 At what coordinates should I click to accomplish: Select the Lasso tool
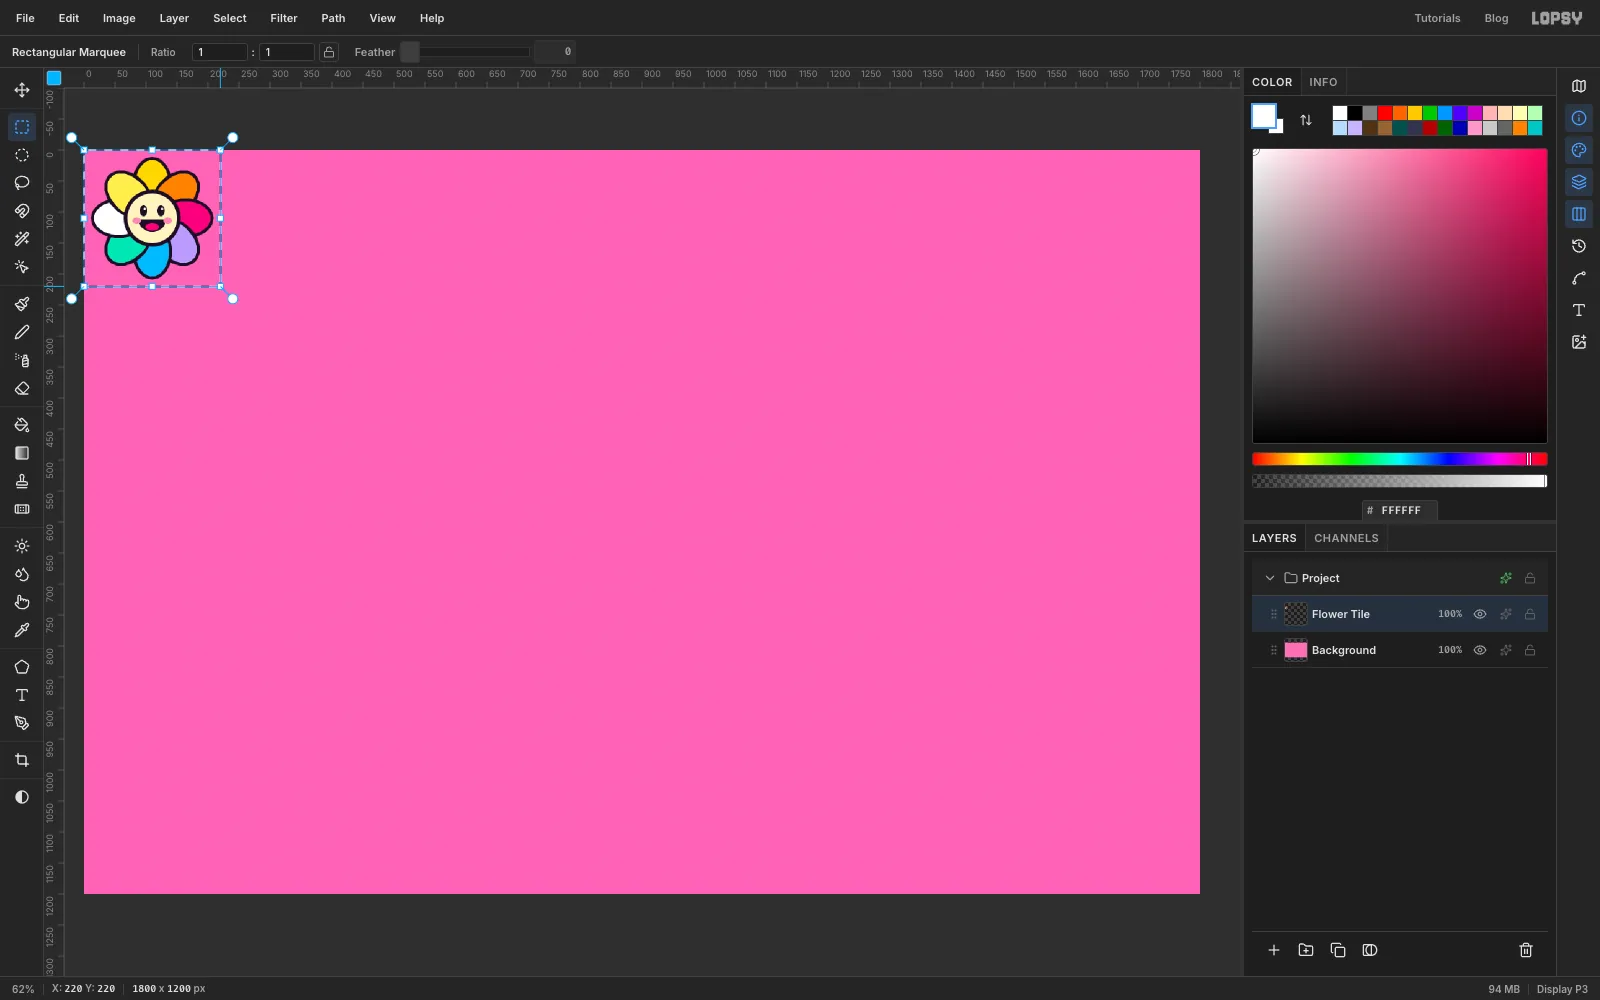pos(22,183)
